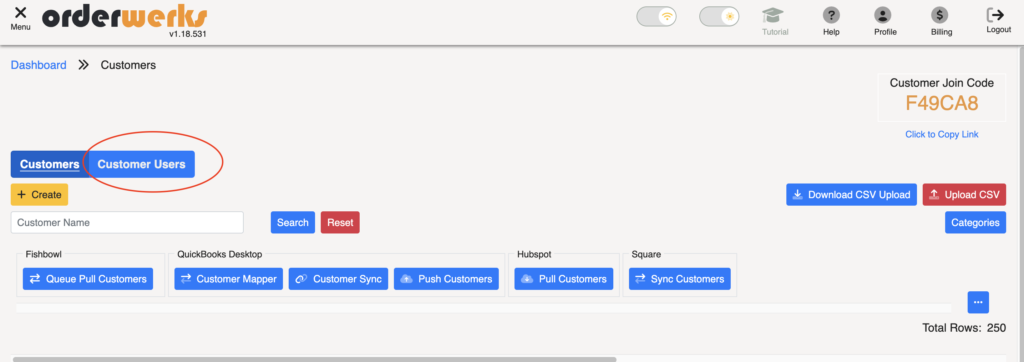The width and height of the screenshot is (1024, 362).
Task: Switch to the Customer Users tab
Action: click(x=142, y=164)
